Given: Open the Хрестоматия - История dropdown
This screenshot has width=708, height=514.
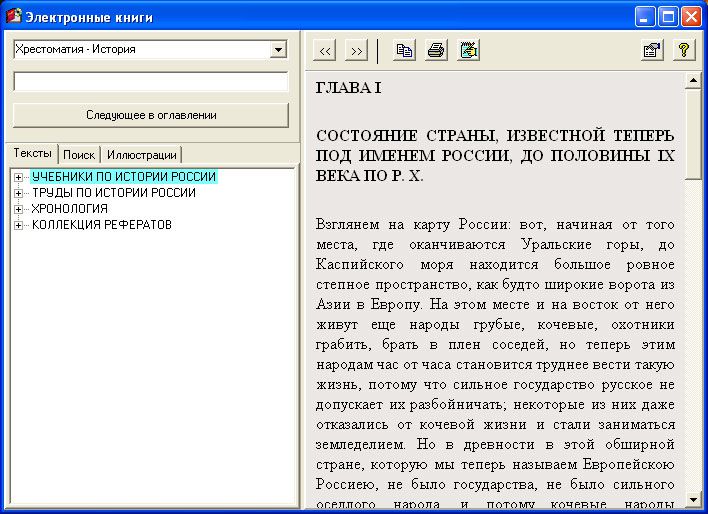Looking at the screenshot, I should click(x=278, y=49).
